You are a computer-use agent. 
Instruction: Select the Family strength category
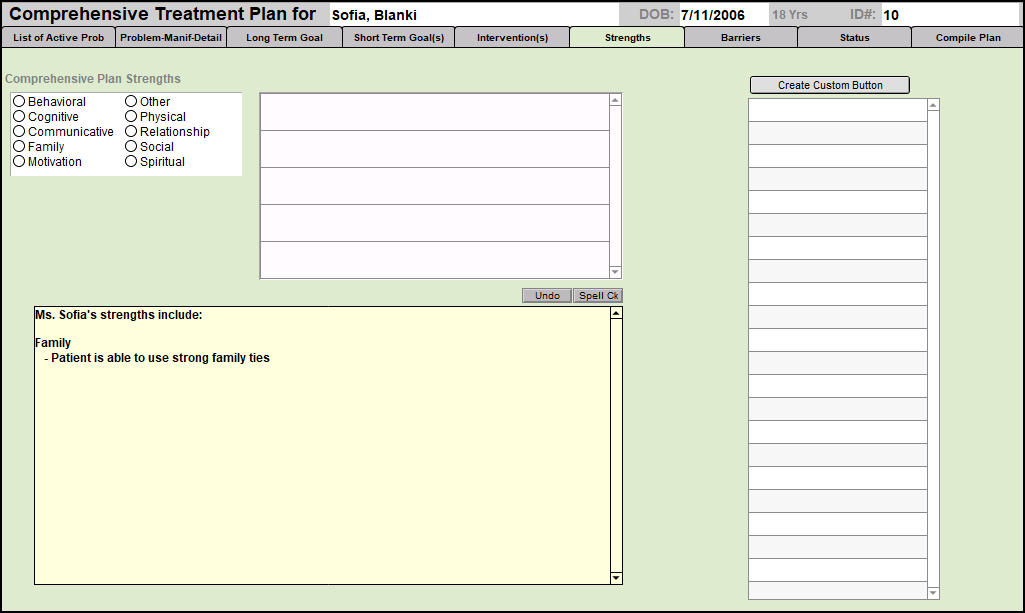pos(19,147)
